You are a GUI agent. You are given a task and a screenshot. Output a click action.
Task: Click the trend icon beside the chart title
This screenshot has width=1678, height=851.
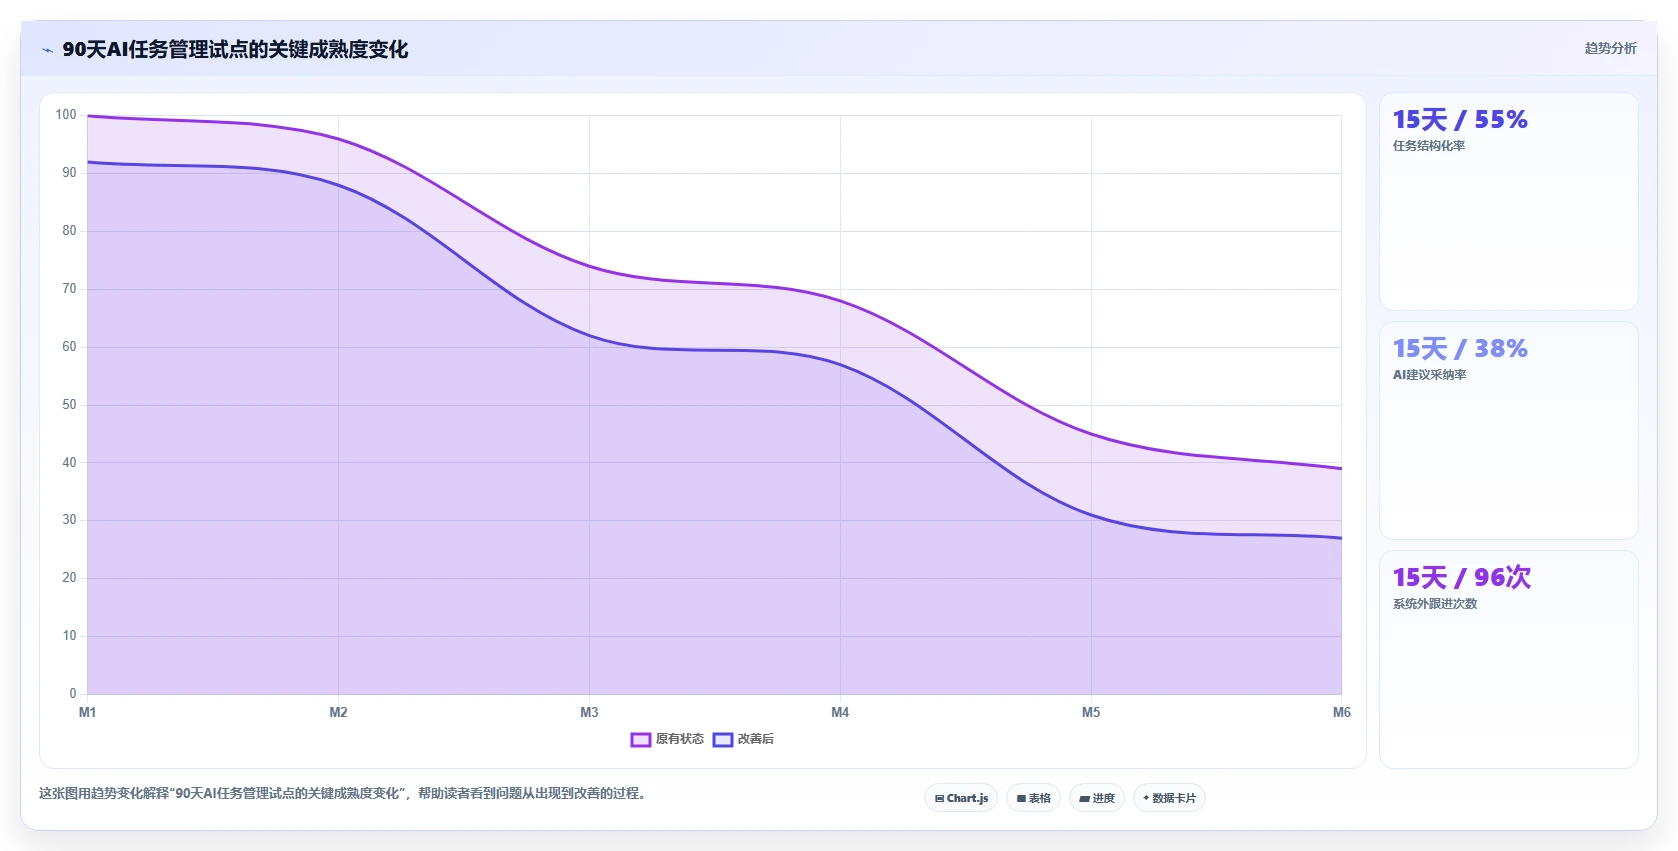pyautogui.click(x=47, y=50)
